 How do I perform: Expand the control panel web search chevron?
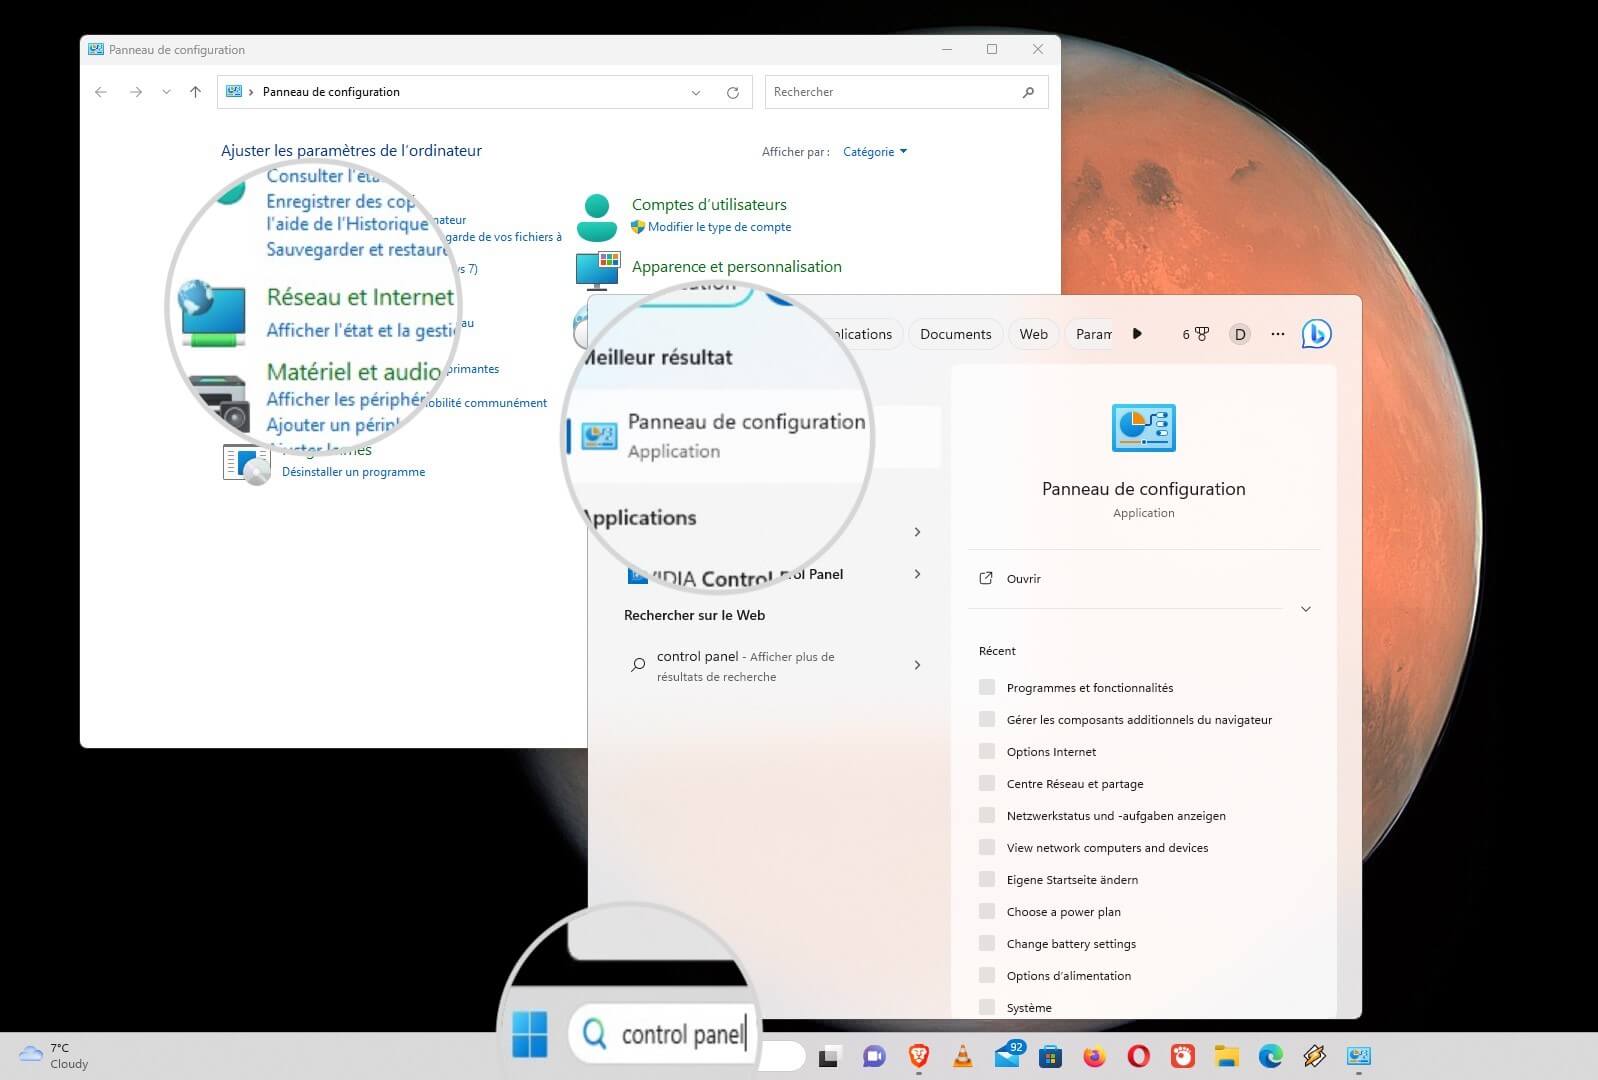[x=917, y=665]
